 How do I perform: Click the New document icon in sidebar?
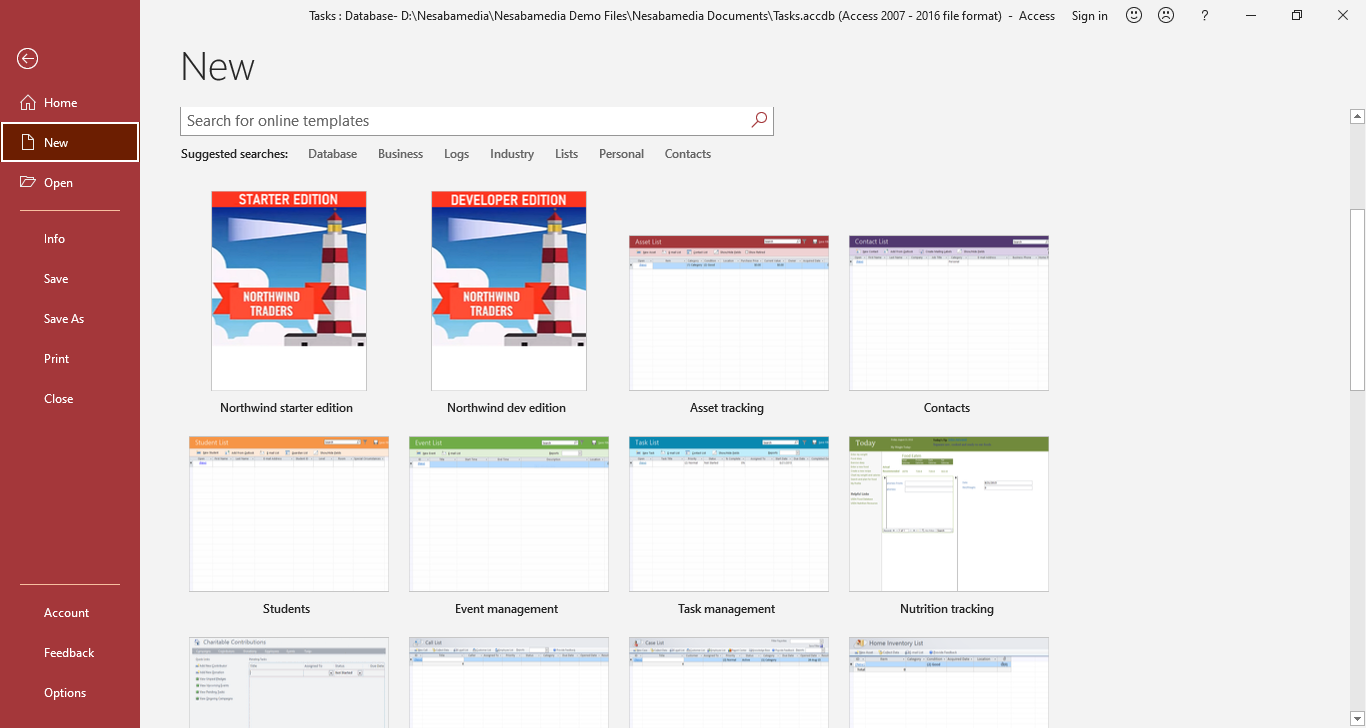(28, 143)
